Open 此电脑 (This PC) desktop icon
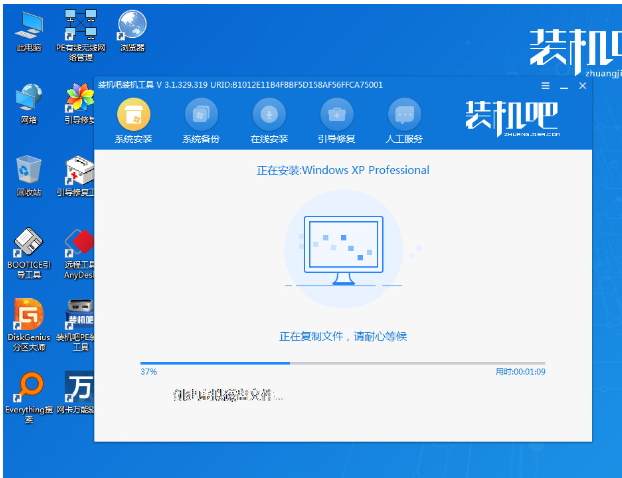This screenshot has width=622, height=478. pos(29,28)
